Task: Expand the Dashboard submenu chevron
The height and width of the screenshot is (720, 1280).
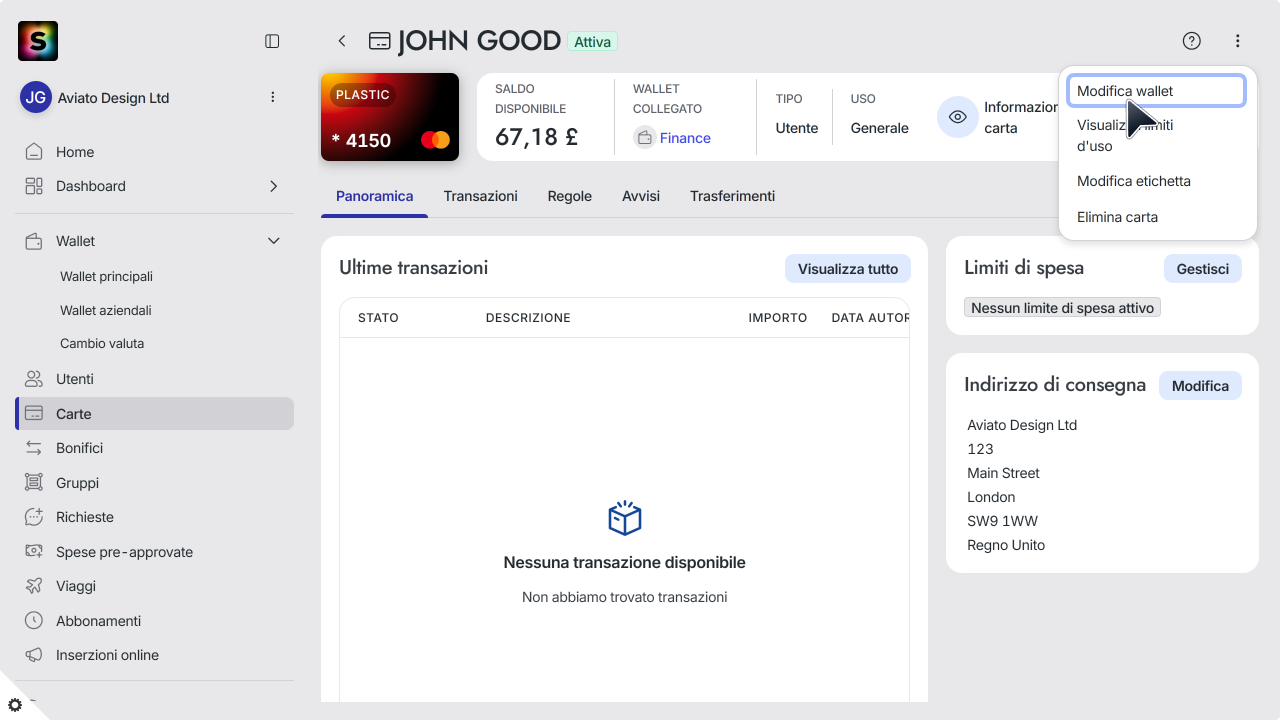Action: coord(273,186)
